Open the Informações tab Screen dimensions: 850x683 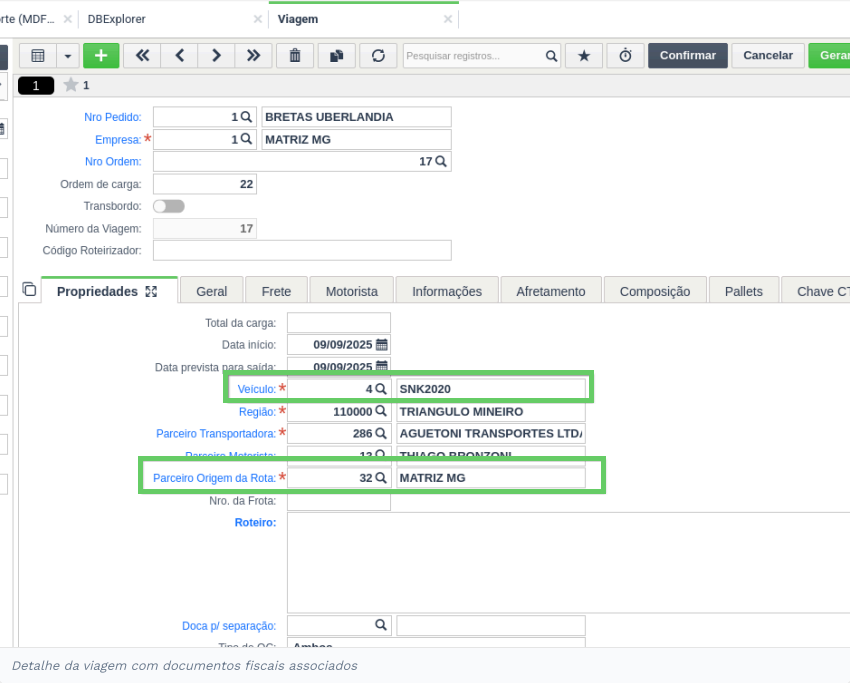(x=447, y=292)
